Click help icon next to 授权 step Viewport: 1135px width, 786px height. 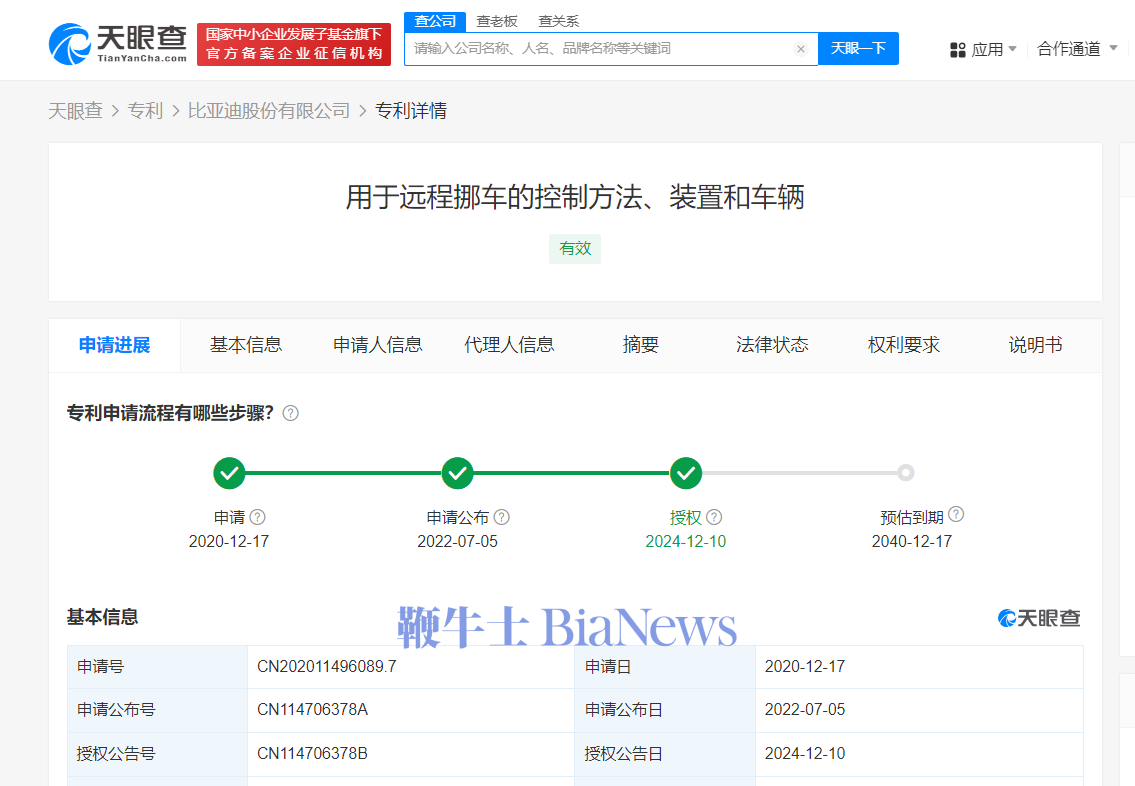(x=714, y=517)
